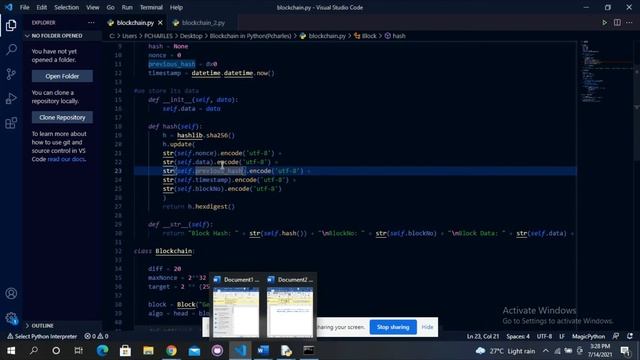Screen dimensions: 640x360
Task: Open Run and Debug view
Action: [x=11, y=98]
